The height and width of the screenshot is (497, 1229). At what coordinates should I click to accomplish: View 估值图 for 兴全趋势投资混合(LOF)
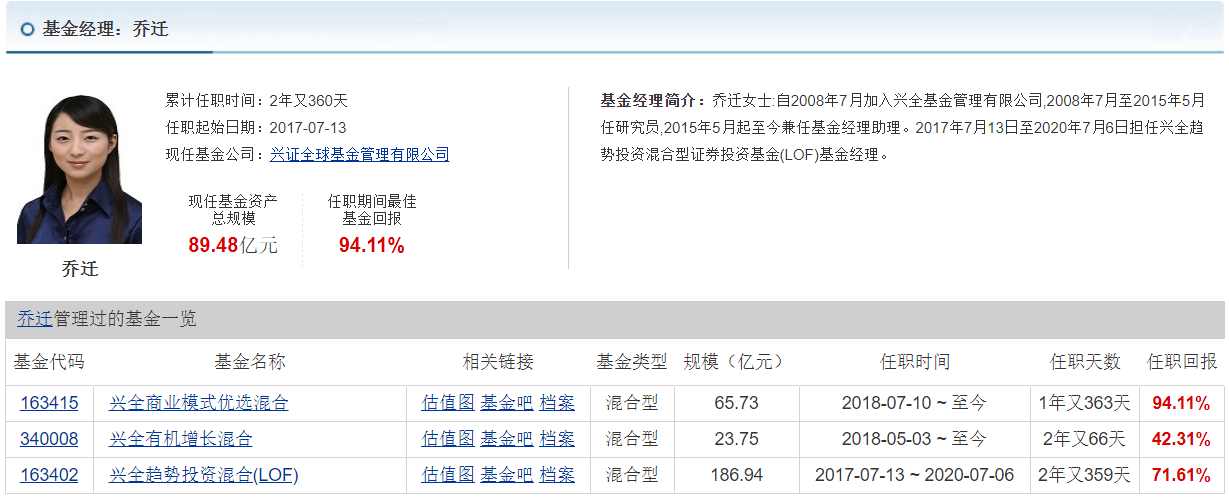coord(448,474)
